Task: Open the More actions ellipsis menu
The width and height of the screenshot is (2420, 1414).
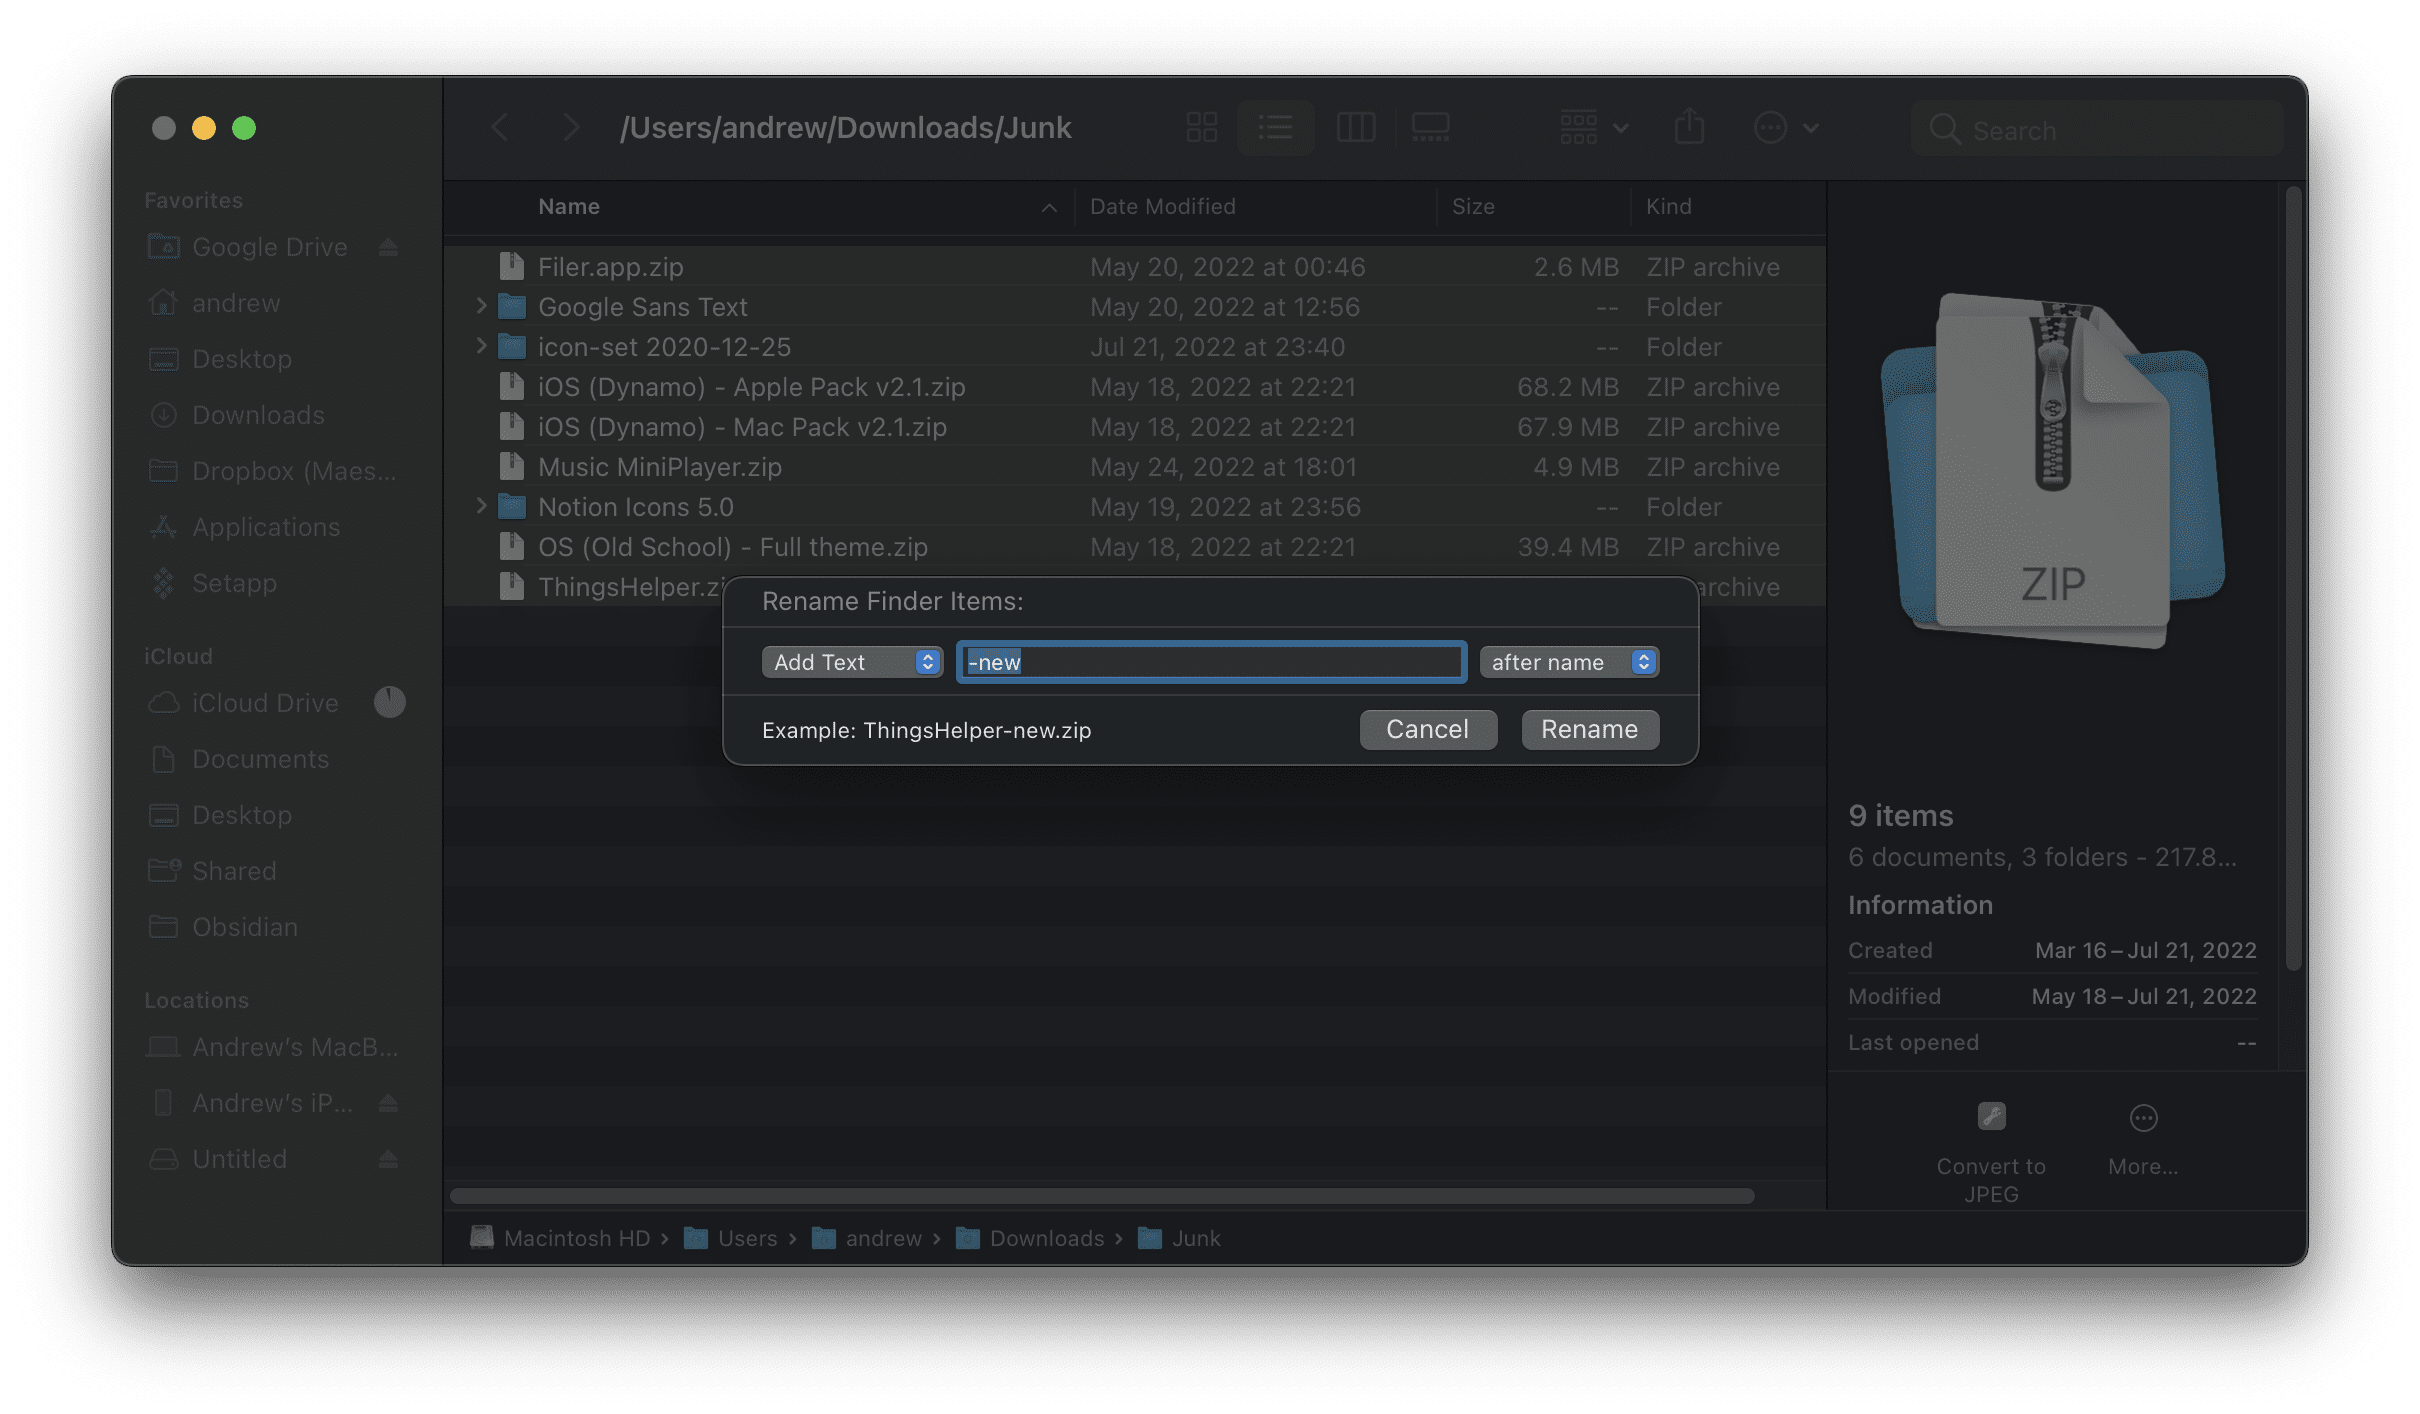Action: 1786,128
